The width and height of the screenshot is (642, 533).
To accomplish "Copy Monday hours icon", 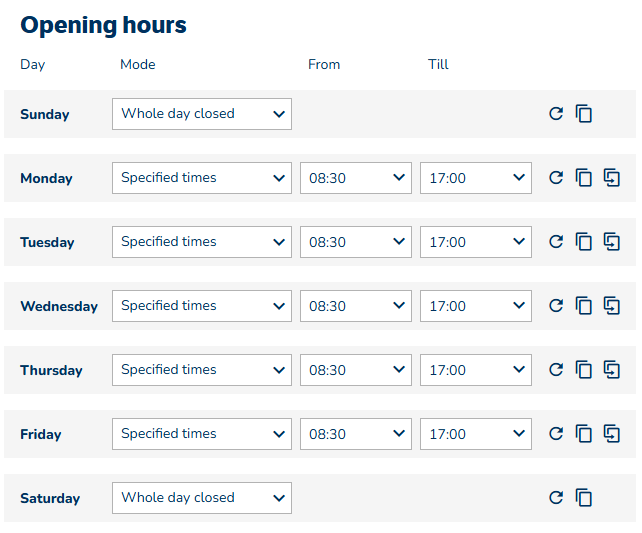I will pos(584,178).
